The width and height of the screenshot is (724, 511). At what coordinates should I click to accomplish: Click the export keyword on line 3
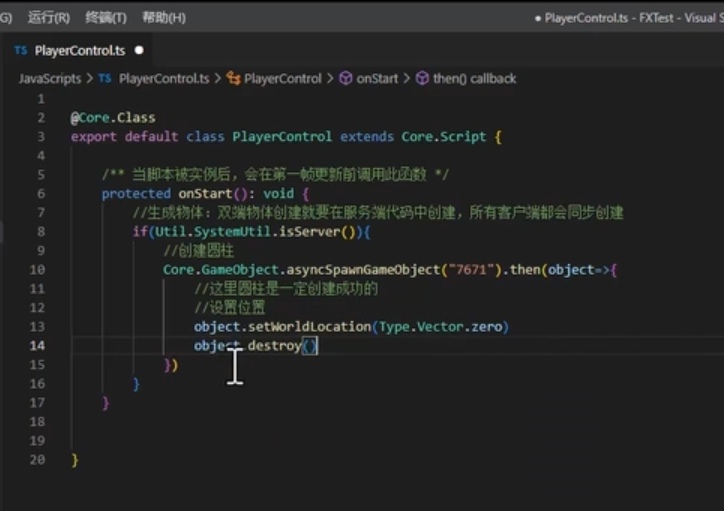pyautogui.click(x=94, y=137)
